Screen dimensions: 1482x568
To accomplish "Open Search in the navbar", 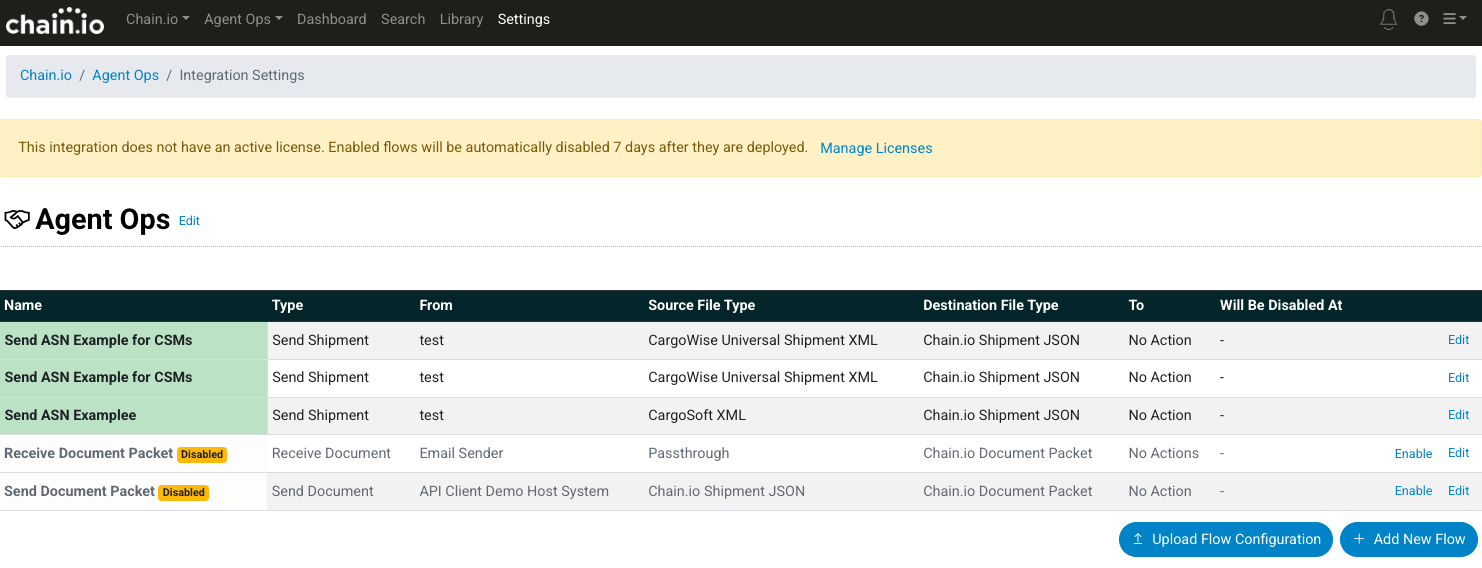I will [403, 19].
